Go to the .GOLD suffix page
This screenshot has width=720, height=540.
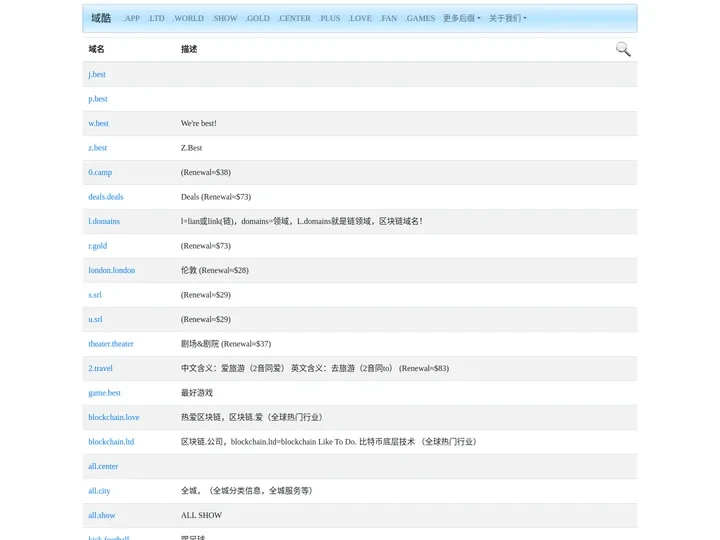[x=257, y=18]
